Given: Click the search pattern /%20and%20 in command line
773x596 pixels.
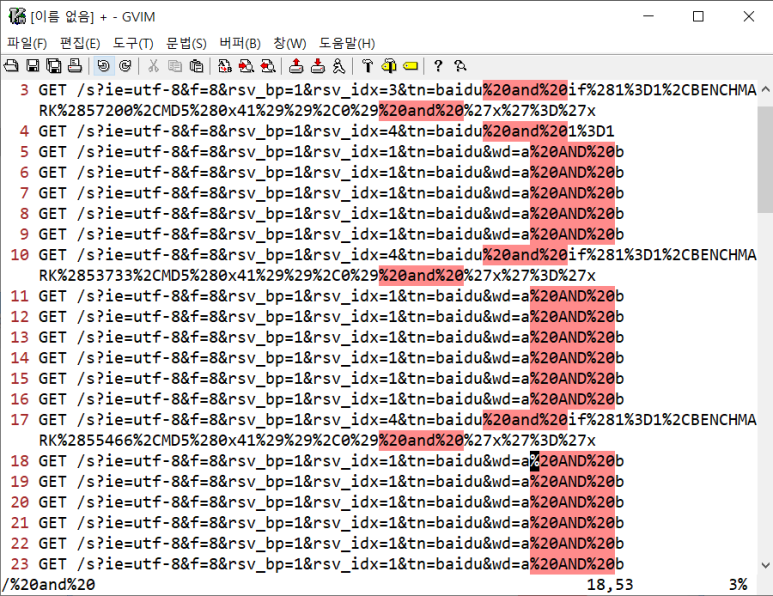Looking at the screenshot, I should pyautogui.click(x=48, y=585).
